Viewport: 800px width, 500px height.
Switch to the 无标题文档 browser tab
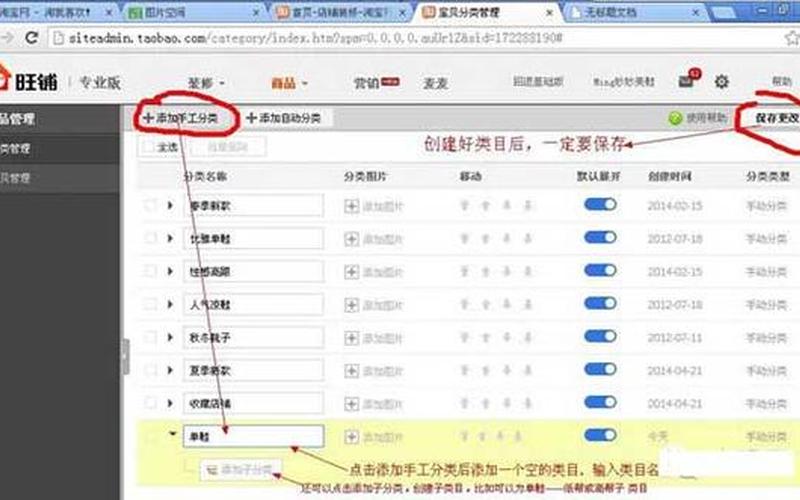tap(635, 12)
